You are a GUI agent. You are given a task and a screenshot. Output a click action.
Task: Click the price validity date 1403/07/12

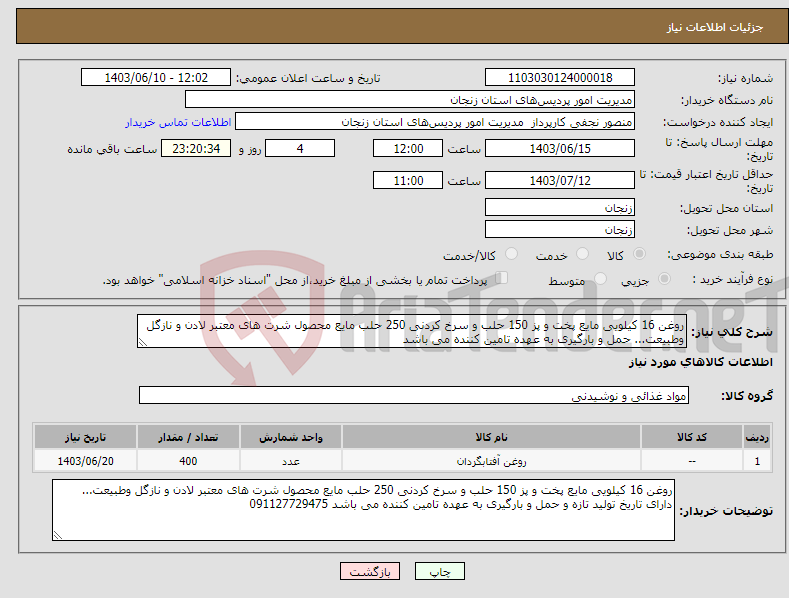click(x=560, y=180)
